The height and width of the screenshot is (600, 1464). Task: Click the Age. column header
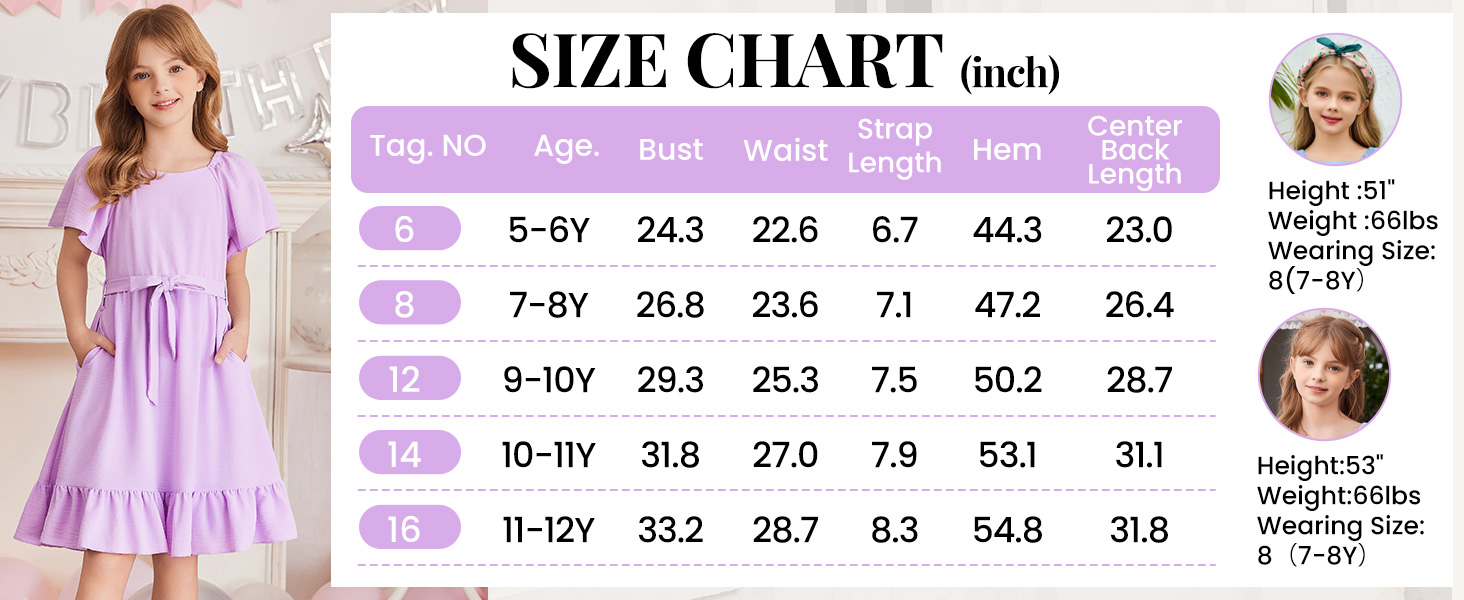(x=567, y=147)
